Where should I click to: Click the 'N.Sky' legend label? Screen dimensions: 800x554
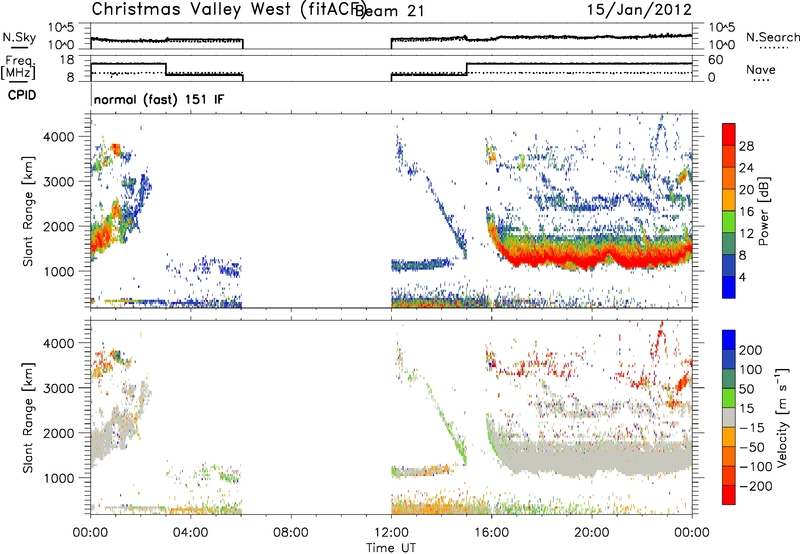click(19, 37)
